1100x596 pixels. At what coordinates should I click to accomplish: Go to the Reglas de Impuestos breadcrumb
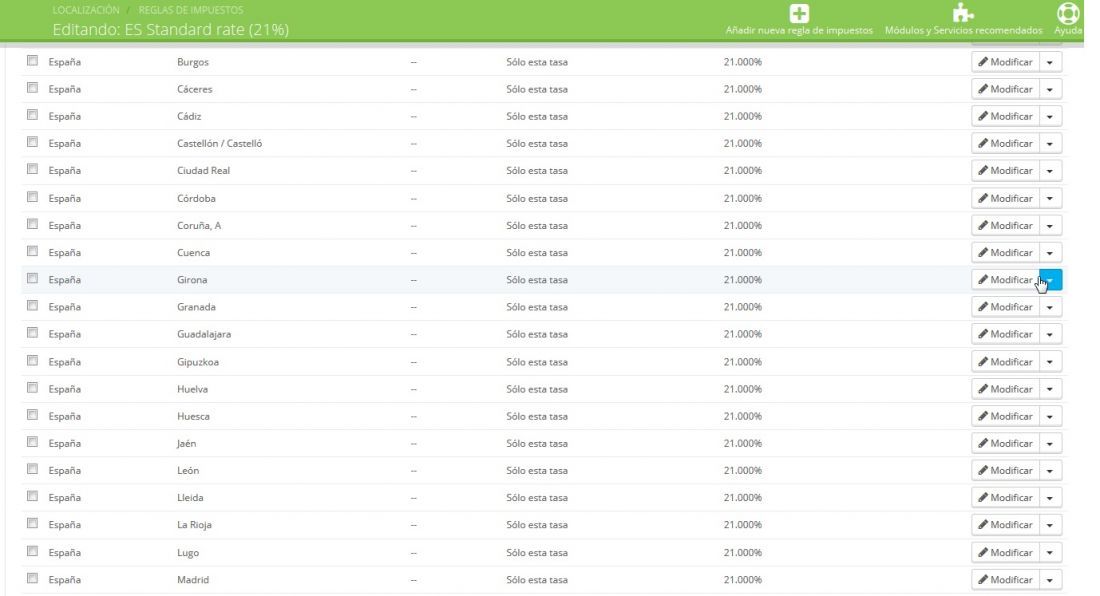[191, 10]
